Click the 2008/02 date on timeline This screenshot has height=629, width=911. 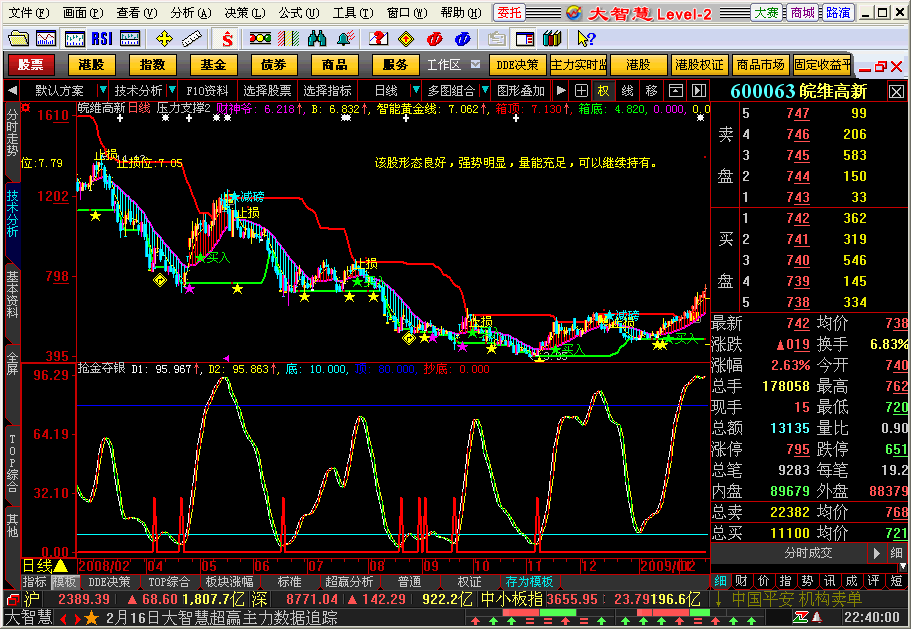[103, 566]
